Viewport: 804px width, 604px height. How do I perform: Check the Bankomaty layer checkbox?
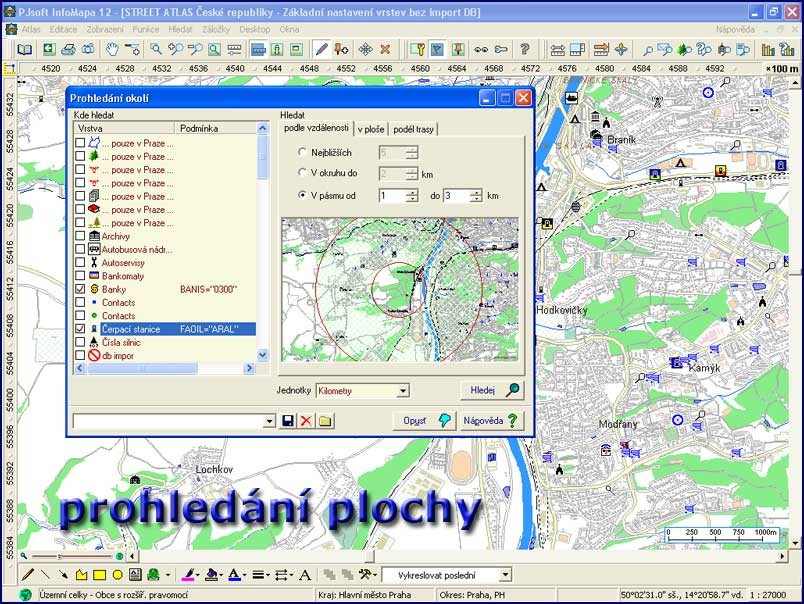point(80,276)
